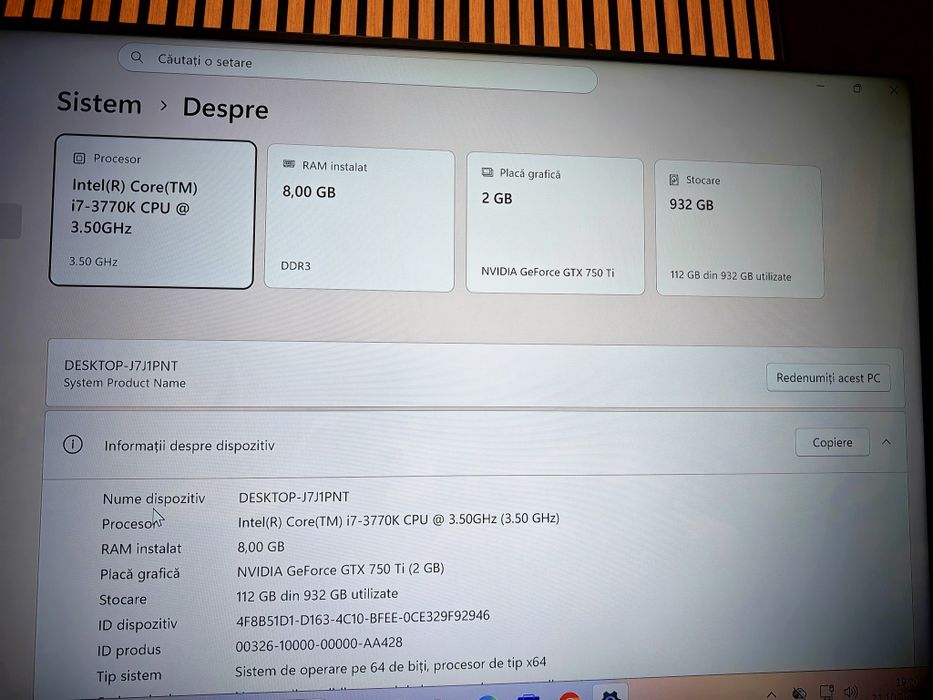
Task: Click the Settings gear taskbar icon
Action: 610,695
